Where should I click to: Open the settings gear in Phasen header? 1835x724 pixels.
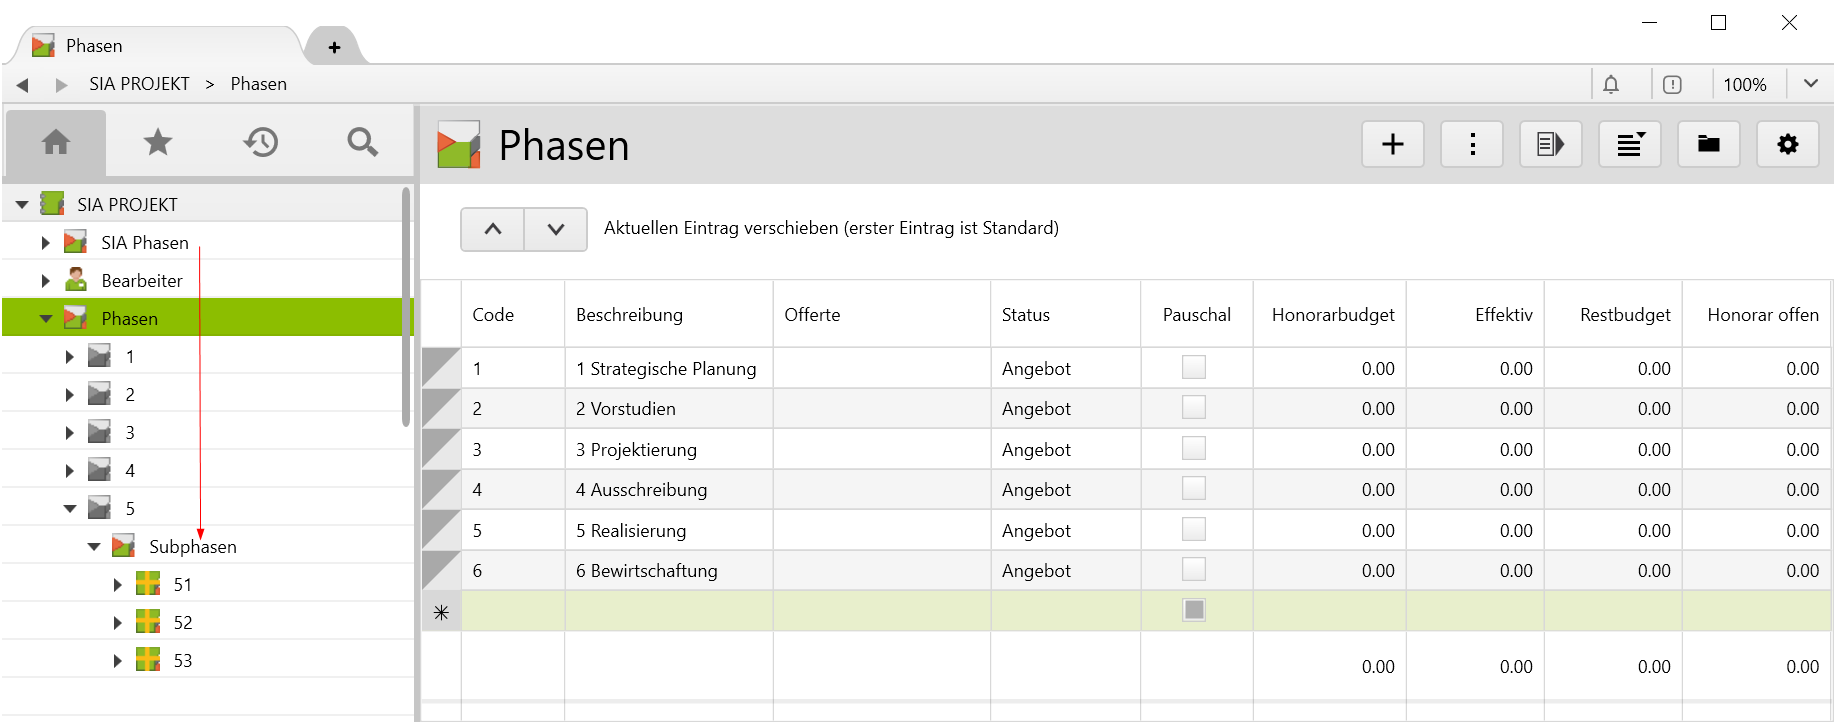click(1787, 145)
